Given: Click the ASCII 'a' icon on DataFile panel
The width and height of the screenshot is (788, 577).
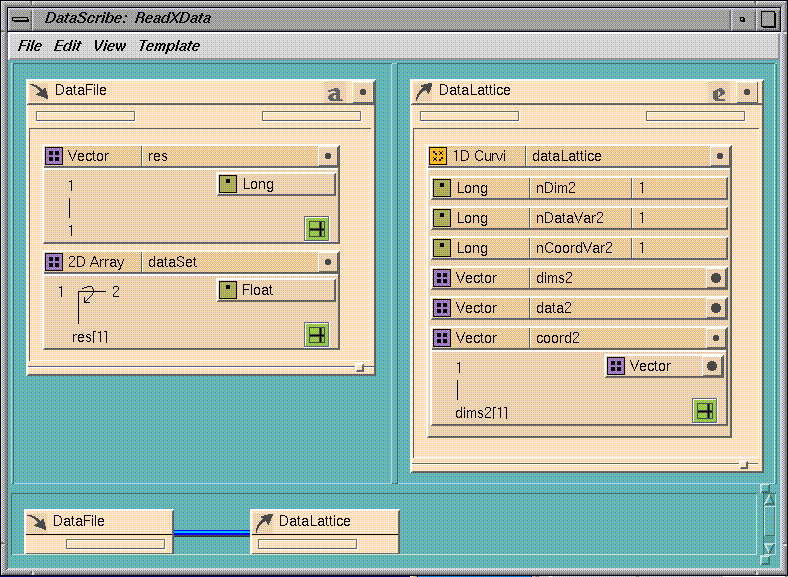Looking at the screenshot, I should pyautogui.click(x=336, y=93).
